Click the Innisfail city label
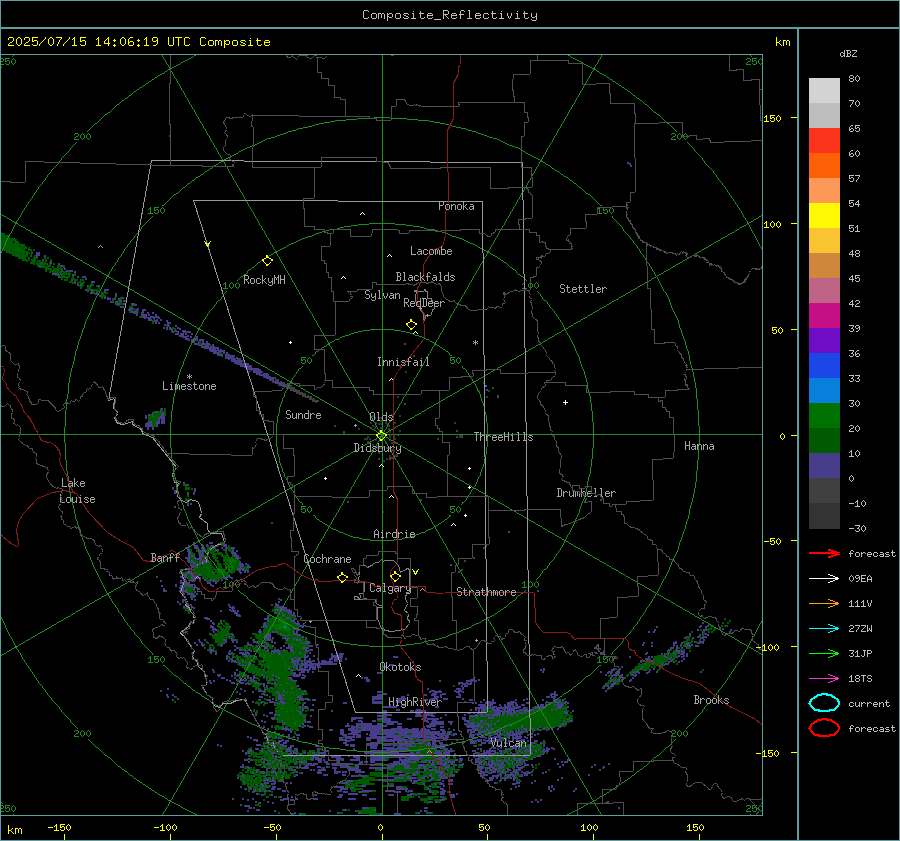Viewport: 900px width, 841px height. pyautogui.click(x=403, y=362)
